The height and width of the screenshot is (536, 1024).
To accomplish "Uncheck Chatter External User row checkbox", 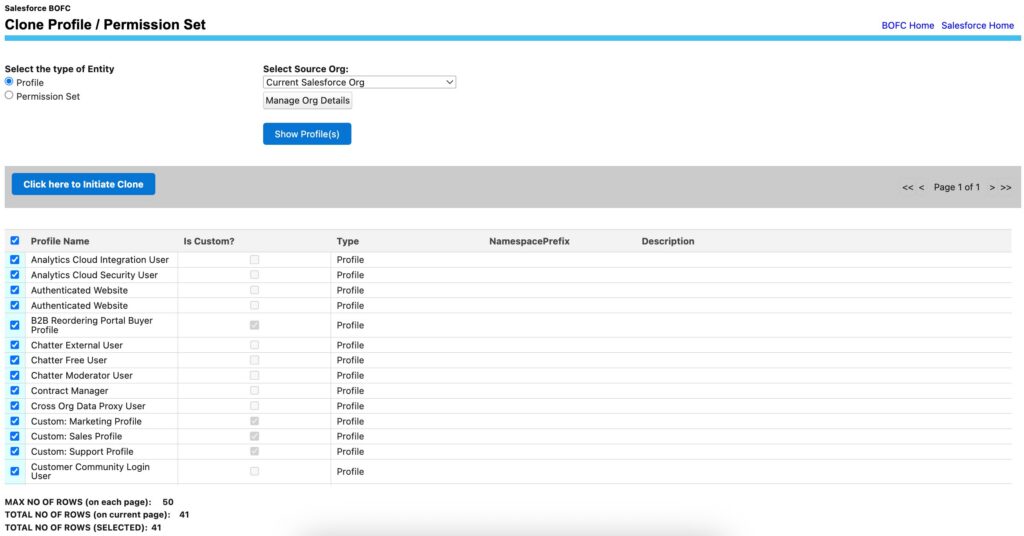I will tap(15, 345).
